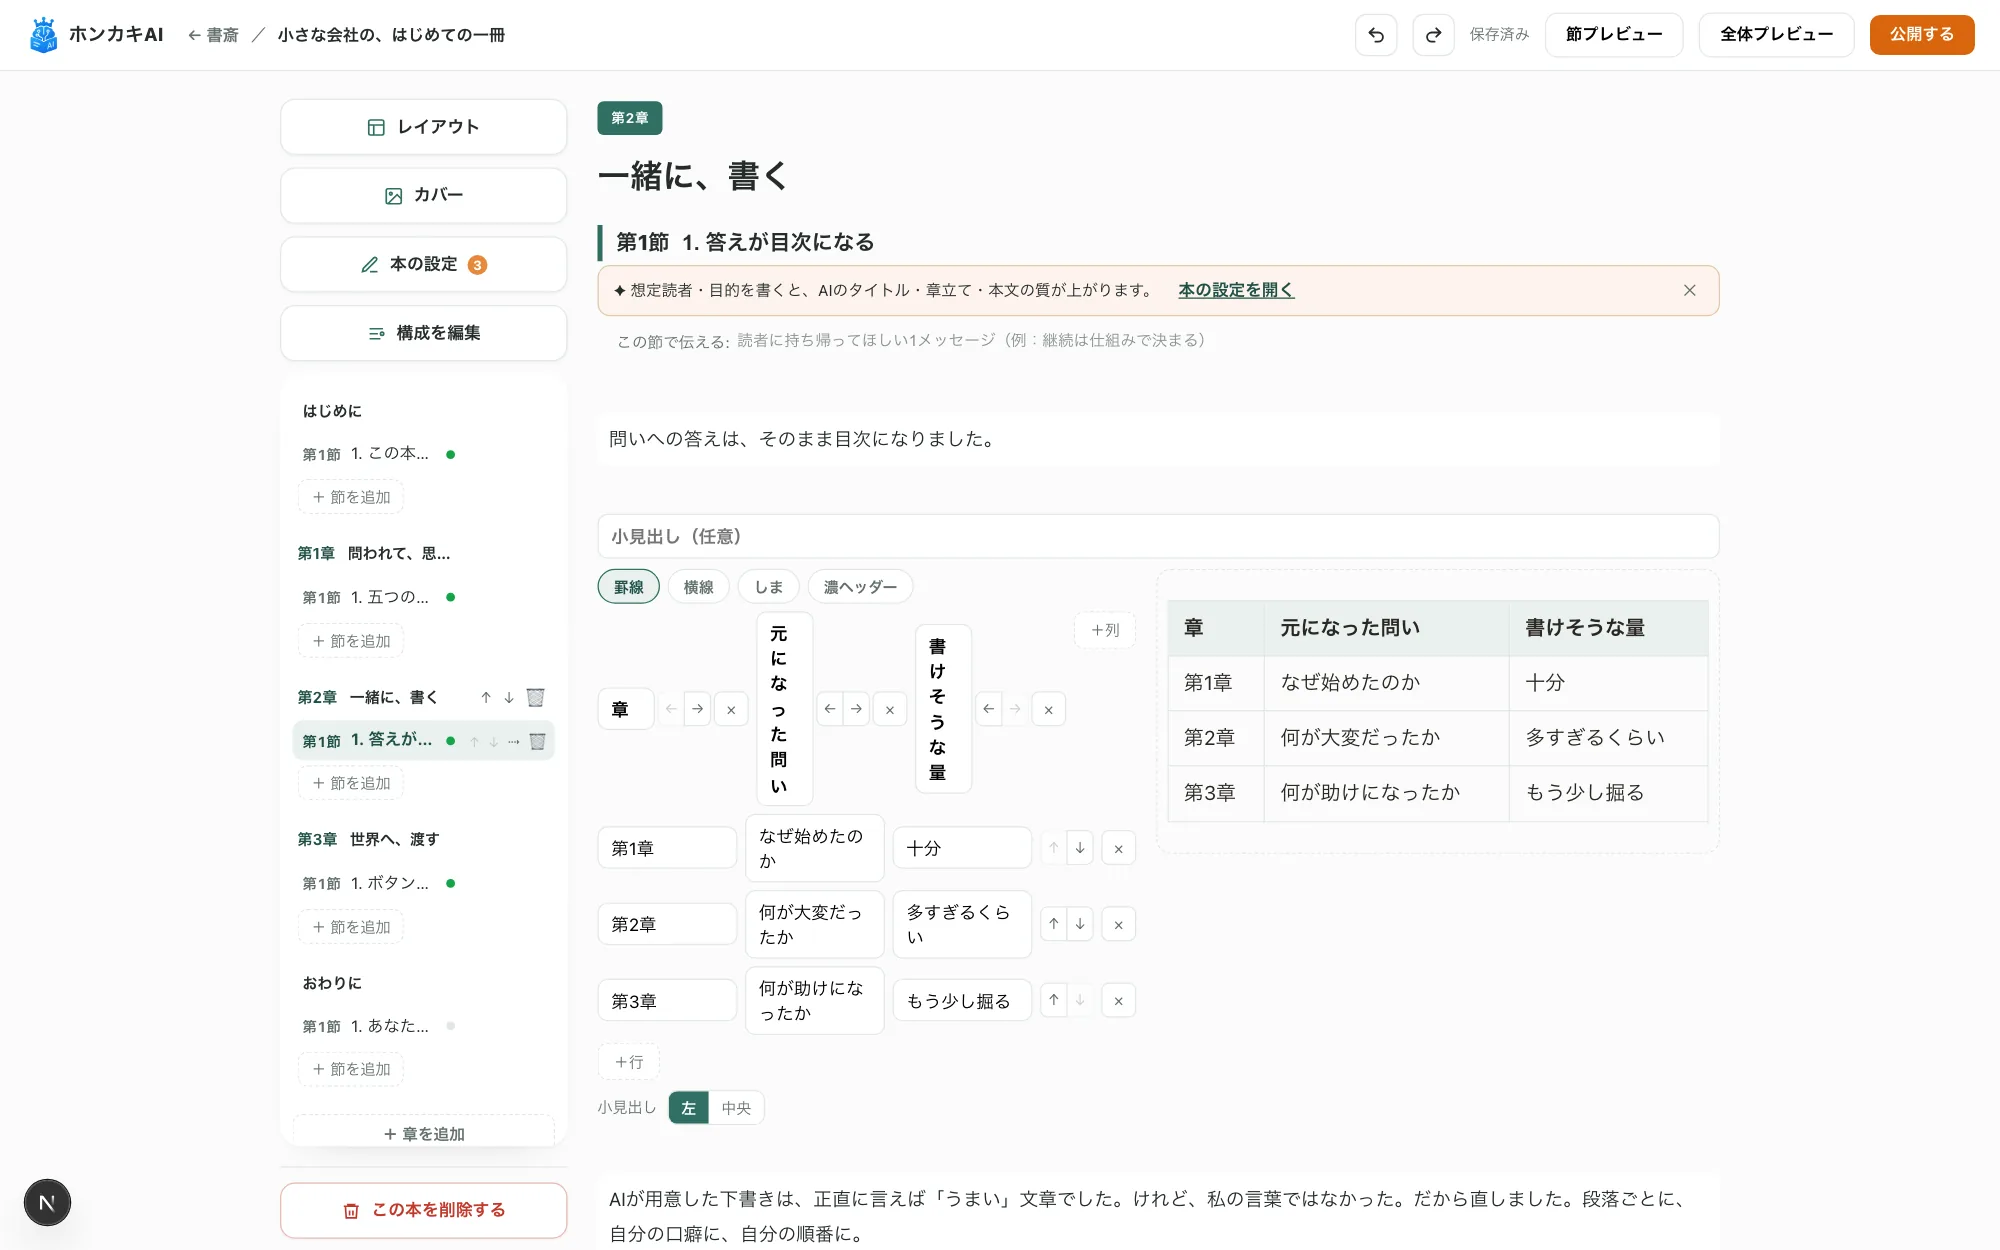Move the 第3章 table row up
This screenshot has width=2000, height=1250.
click(x=1054, y=1000)
